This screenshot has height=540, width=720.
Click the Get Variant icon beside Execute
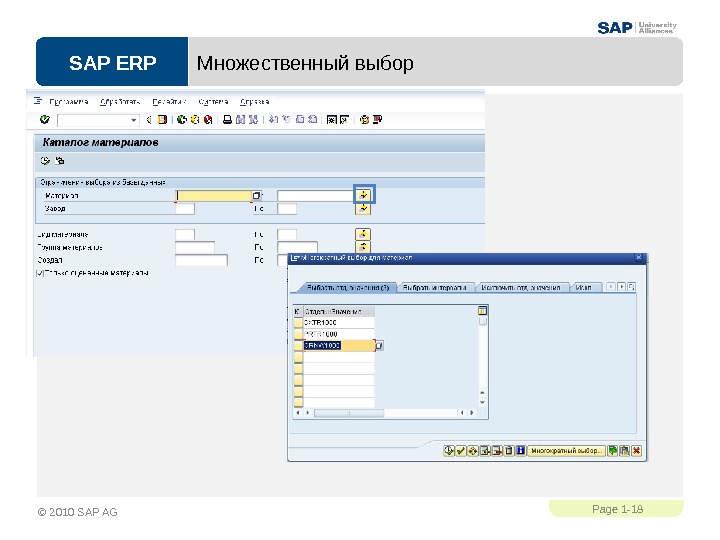[60, 161]
